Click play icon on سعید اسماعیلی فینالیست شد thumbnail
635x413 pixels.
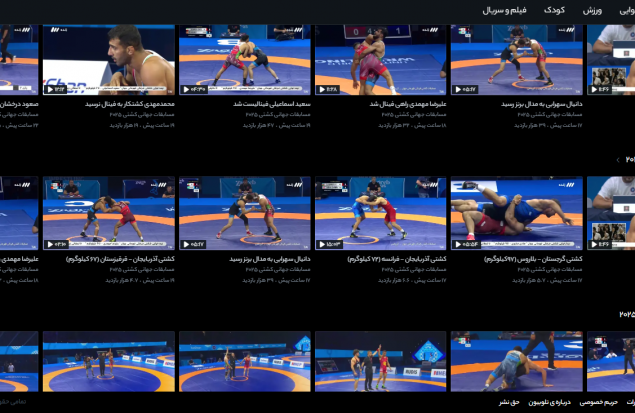(186, 89)
